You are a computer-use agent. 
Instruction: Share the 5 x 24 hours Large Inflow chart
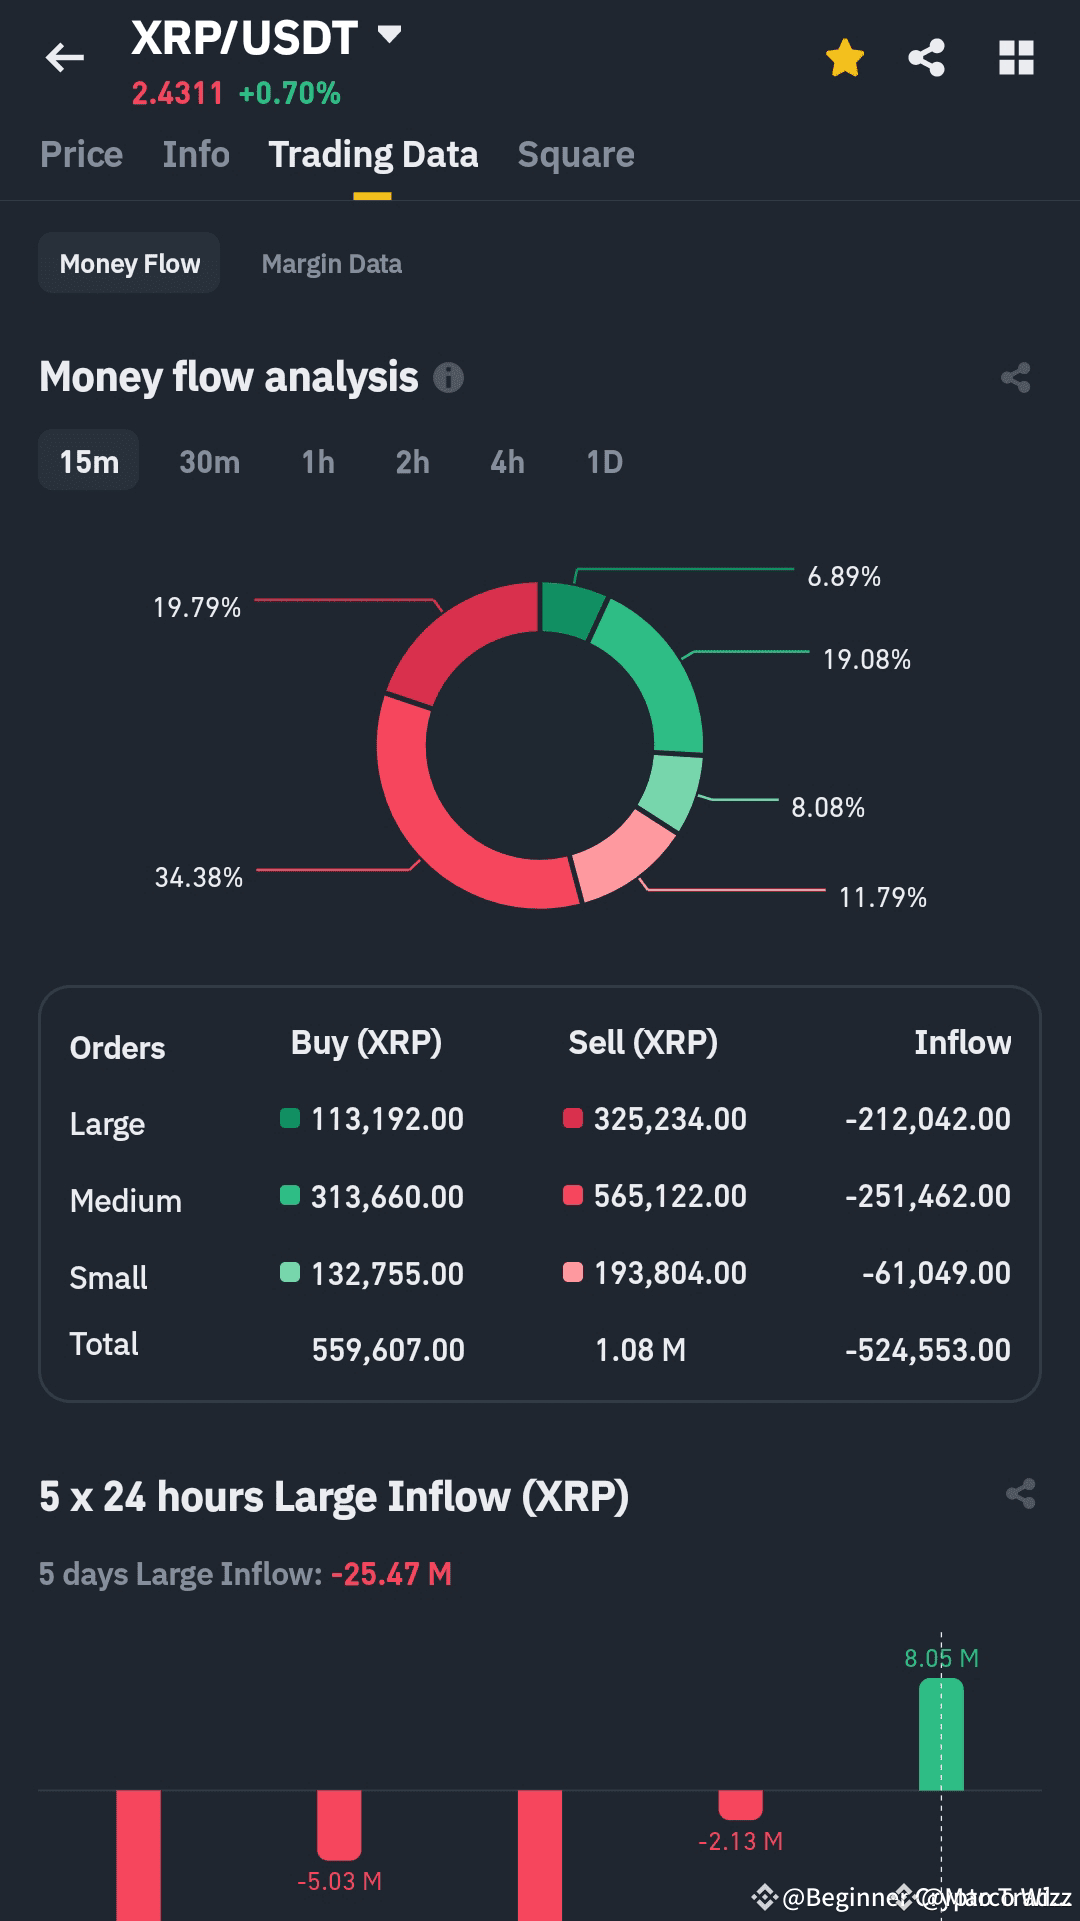click(x=1020, y=1495)
